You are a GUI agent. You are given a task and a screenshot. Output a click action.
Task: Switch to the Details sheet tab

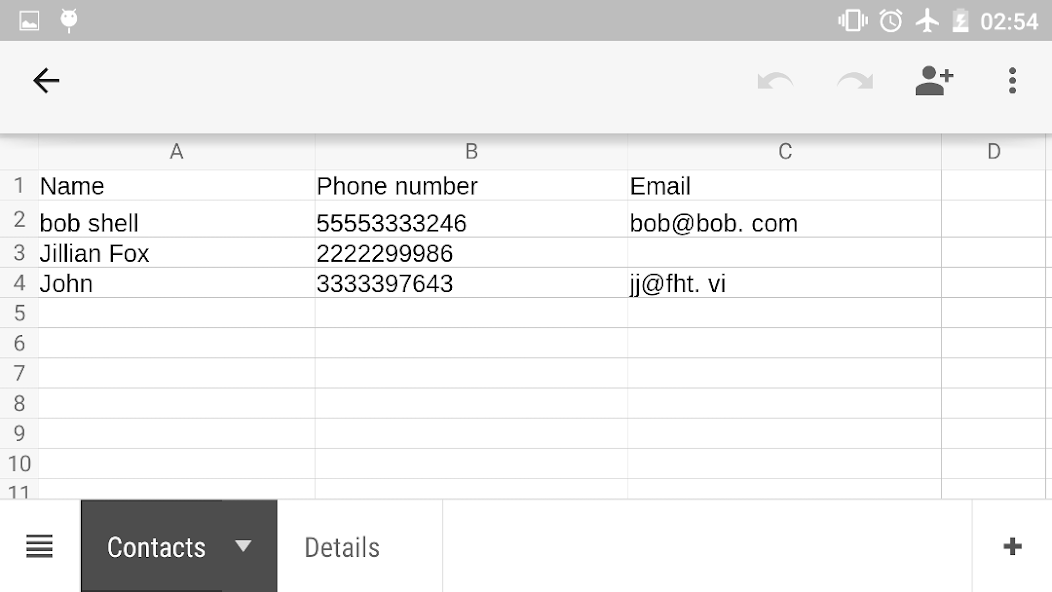point(342,547)
